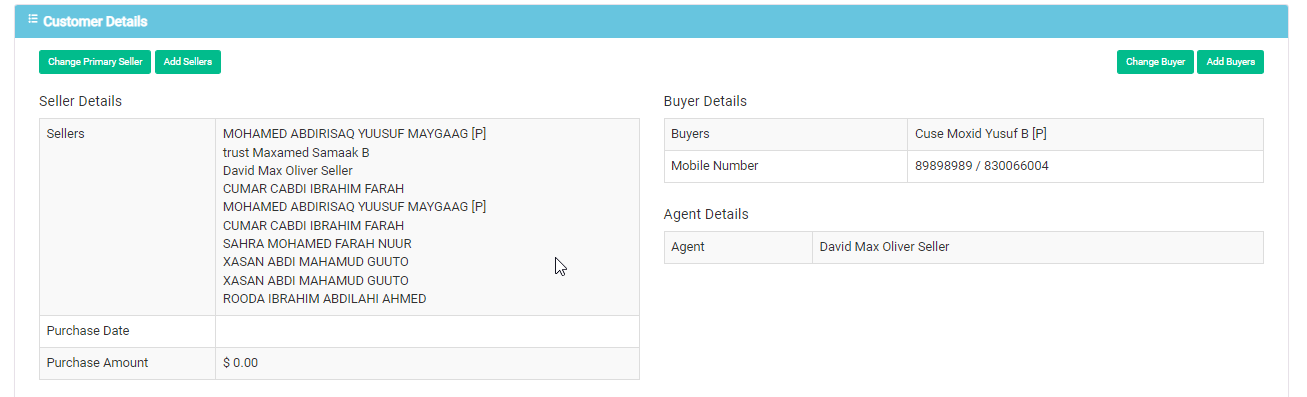Click ROODA IBRAHIM ABDILAHI AHMED seller entry
This screenshot has width=1307, height=397.
click(x=324, y=299)
